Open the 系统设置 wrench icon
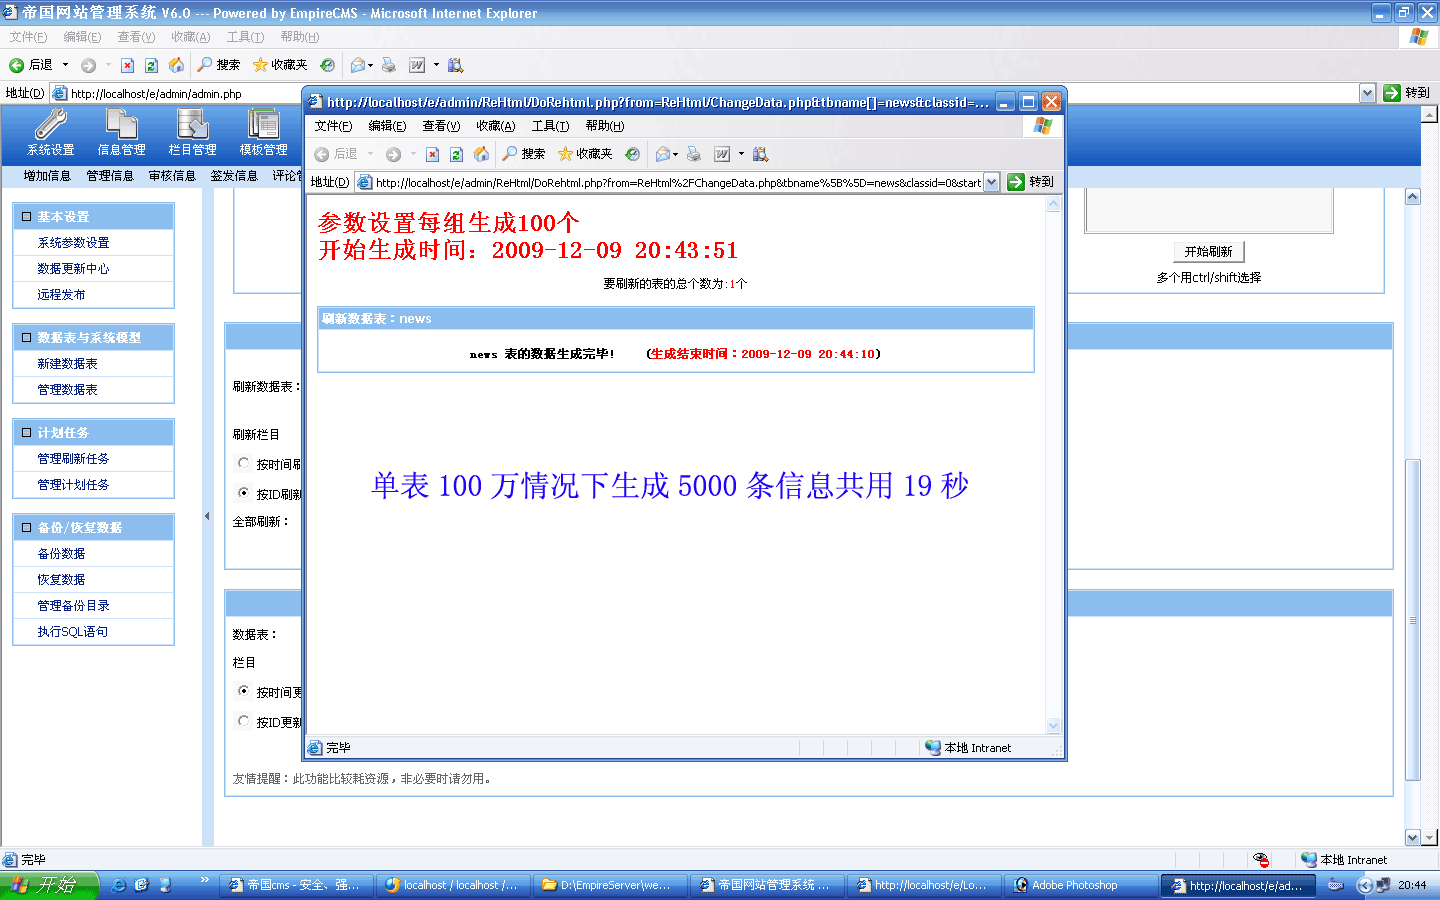 (50, 132)
